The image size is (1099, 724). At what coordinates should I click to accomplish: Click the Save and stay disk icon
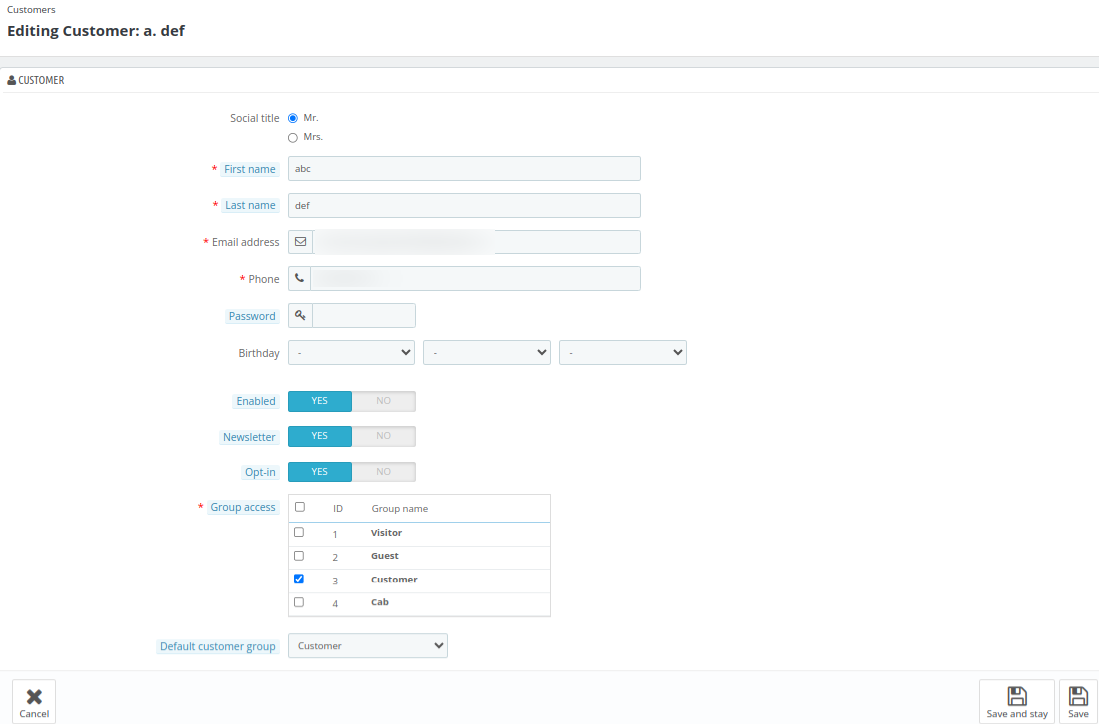click(1017, 696)
